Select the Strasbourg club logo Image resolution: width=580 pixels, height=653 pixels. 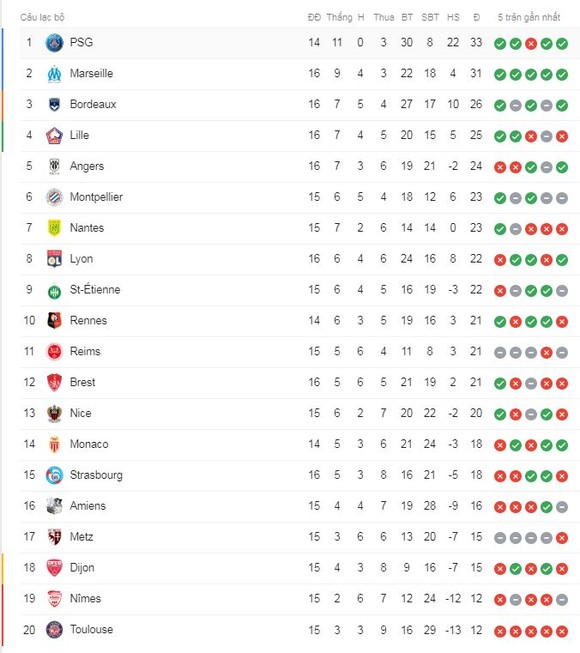pyautogui.click(x=54, y=475)
